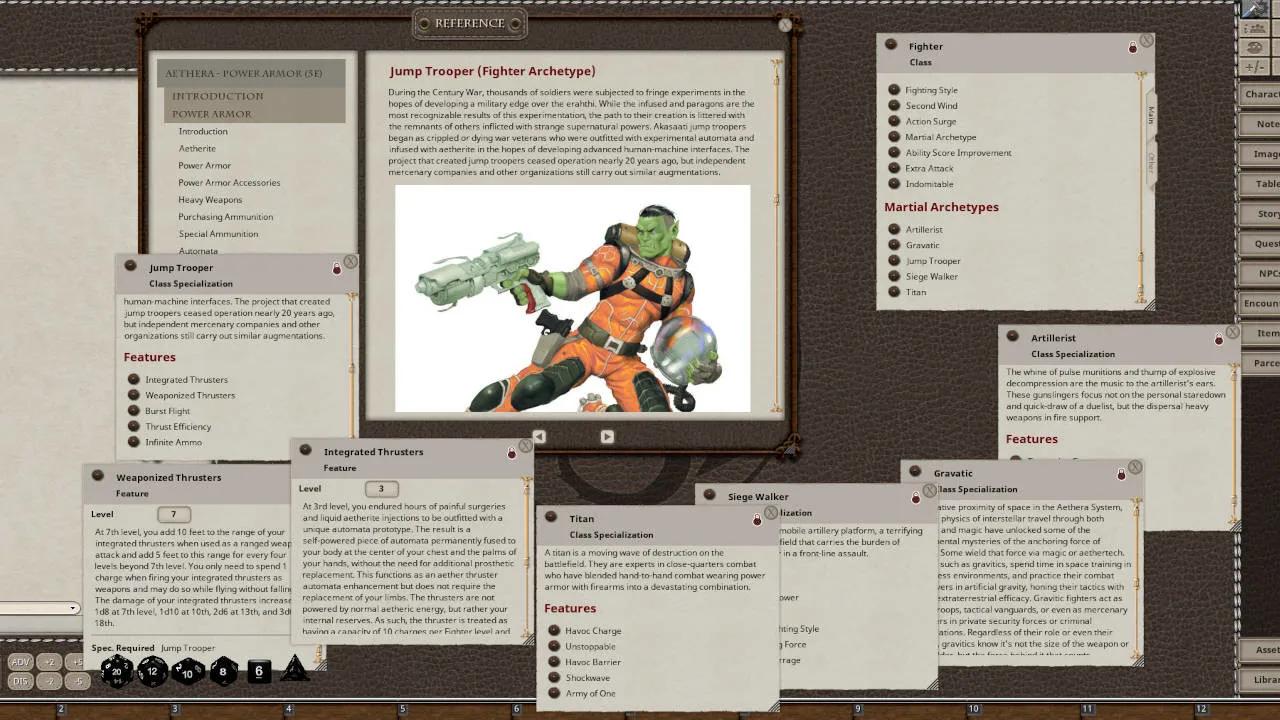Image resolution: width=1280 pixels, height=720 pixels.
Task: Click the reference page content scrollbar
Action: 775,235
